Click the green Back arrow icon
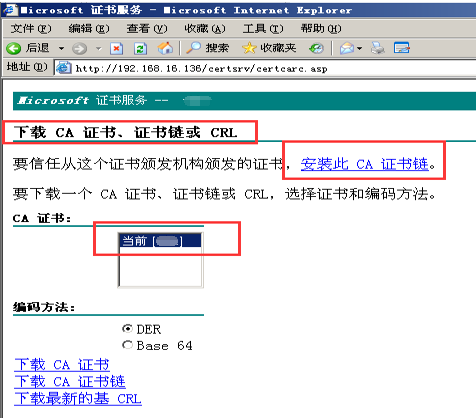 coord(13,48)
